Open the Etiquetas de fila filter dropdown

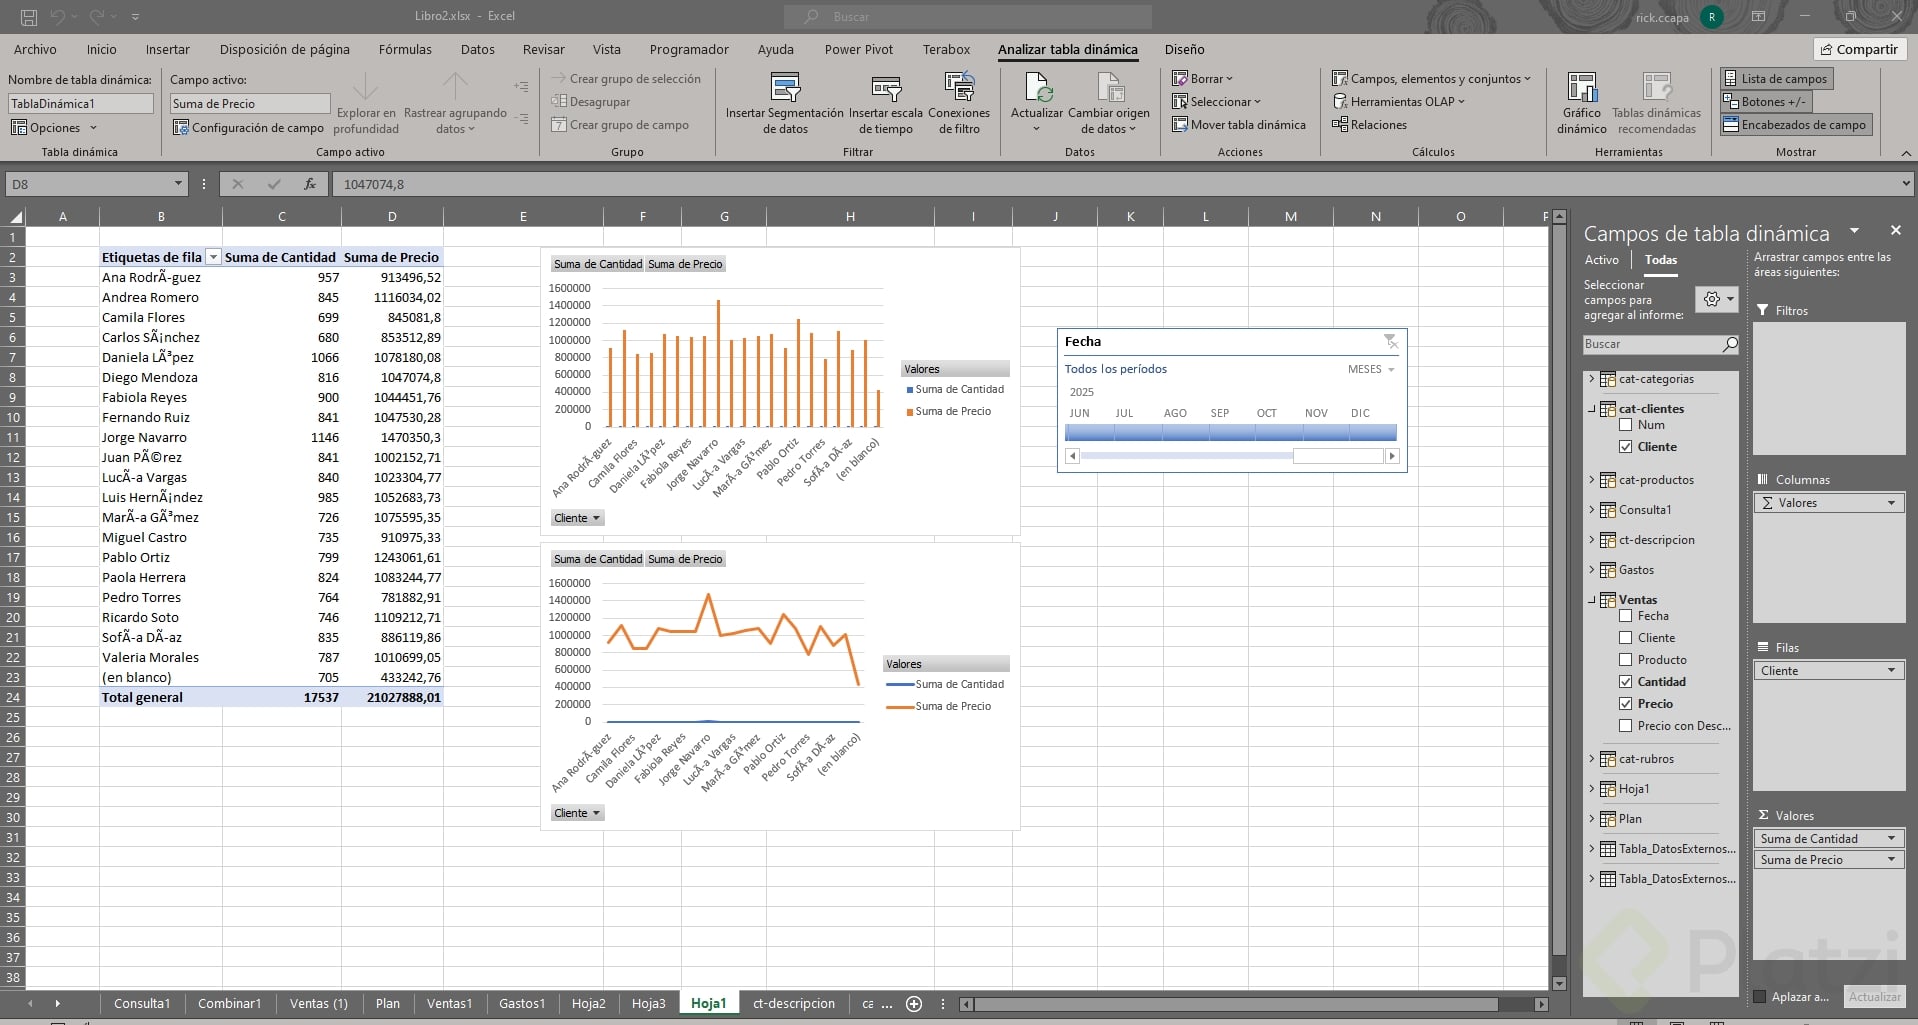[x=212, y=258]
